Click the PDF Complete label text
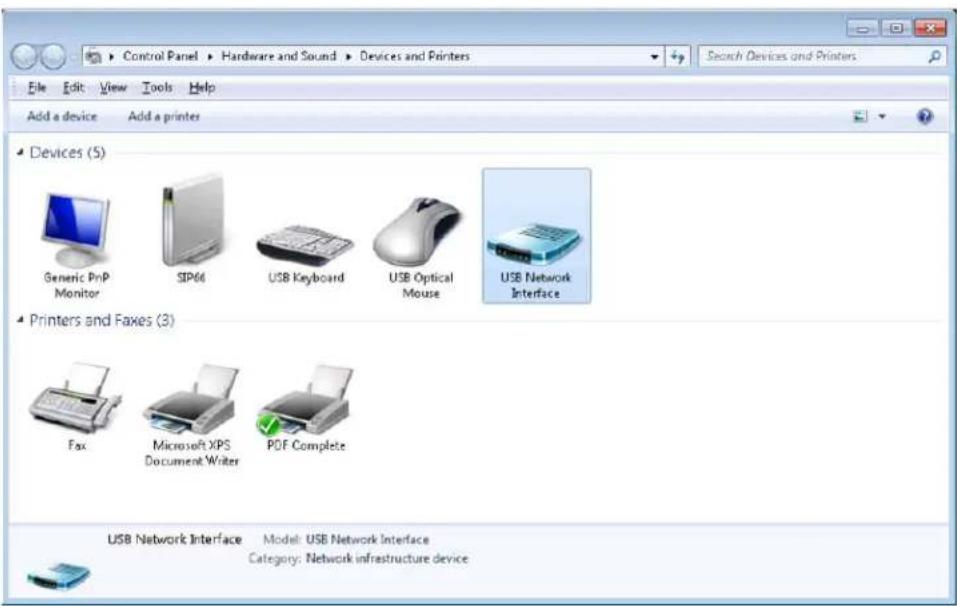The width and height of the screenshot is (957, 606). click(x=306, y=445)
